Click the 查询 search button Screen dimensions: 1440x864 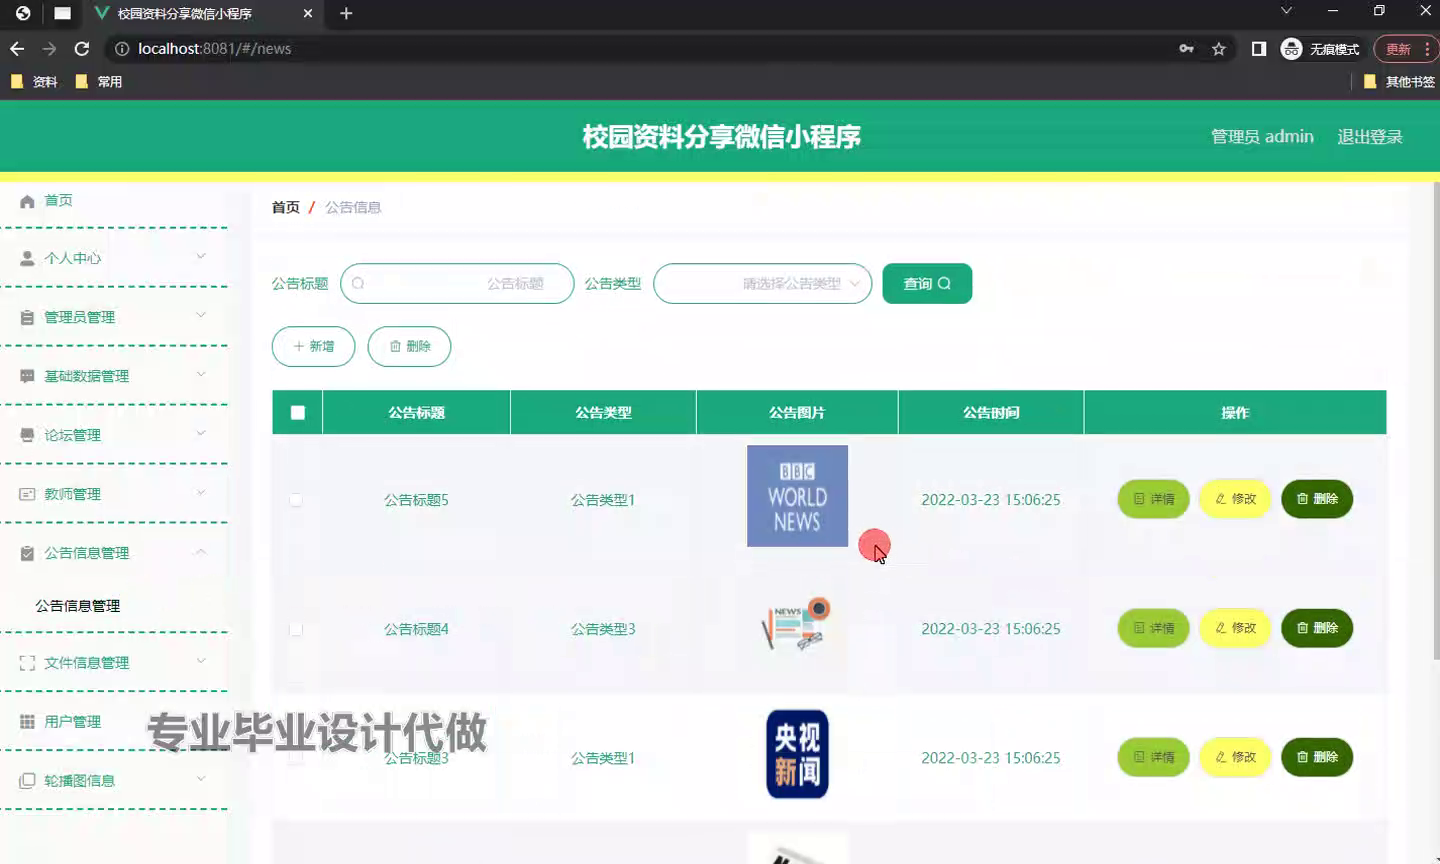click(x=927, y=284)
